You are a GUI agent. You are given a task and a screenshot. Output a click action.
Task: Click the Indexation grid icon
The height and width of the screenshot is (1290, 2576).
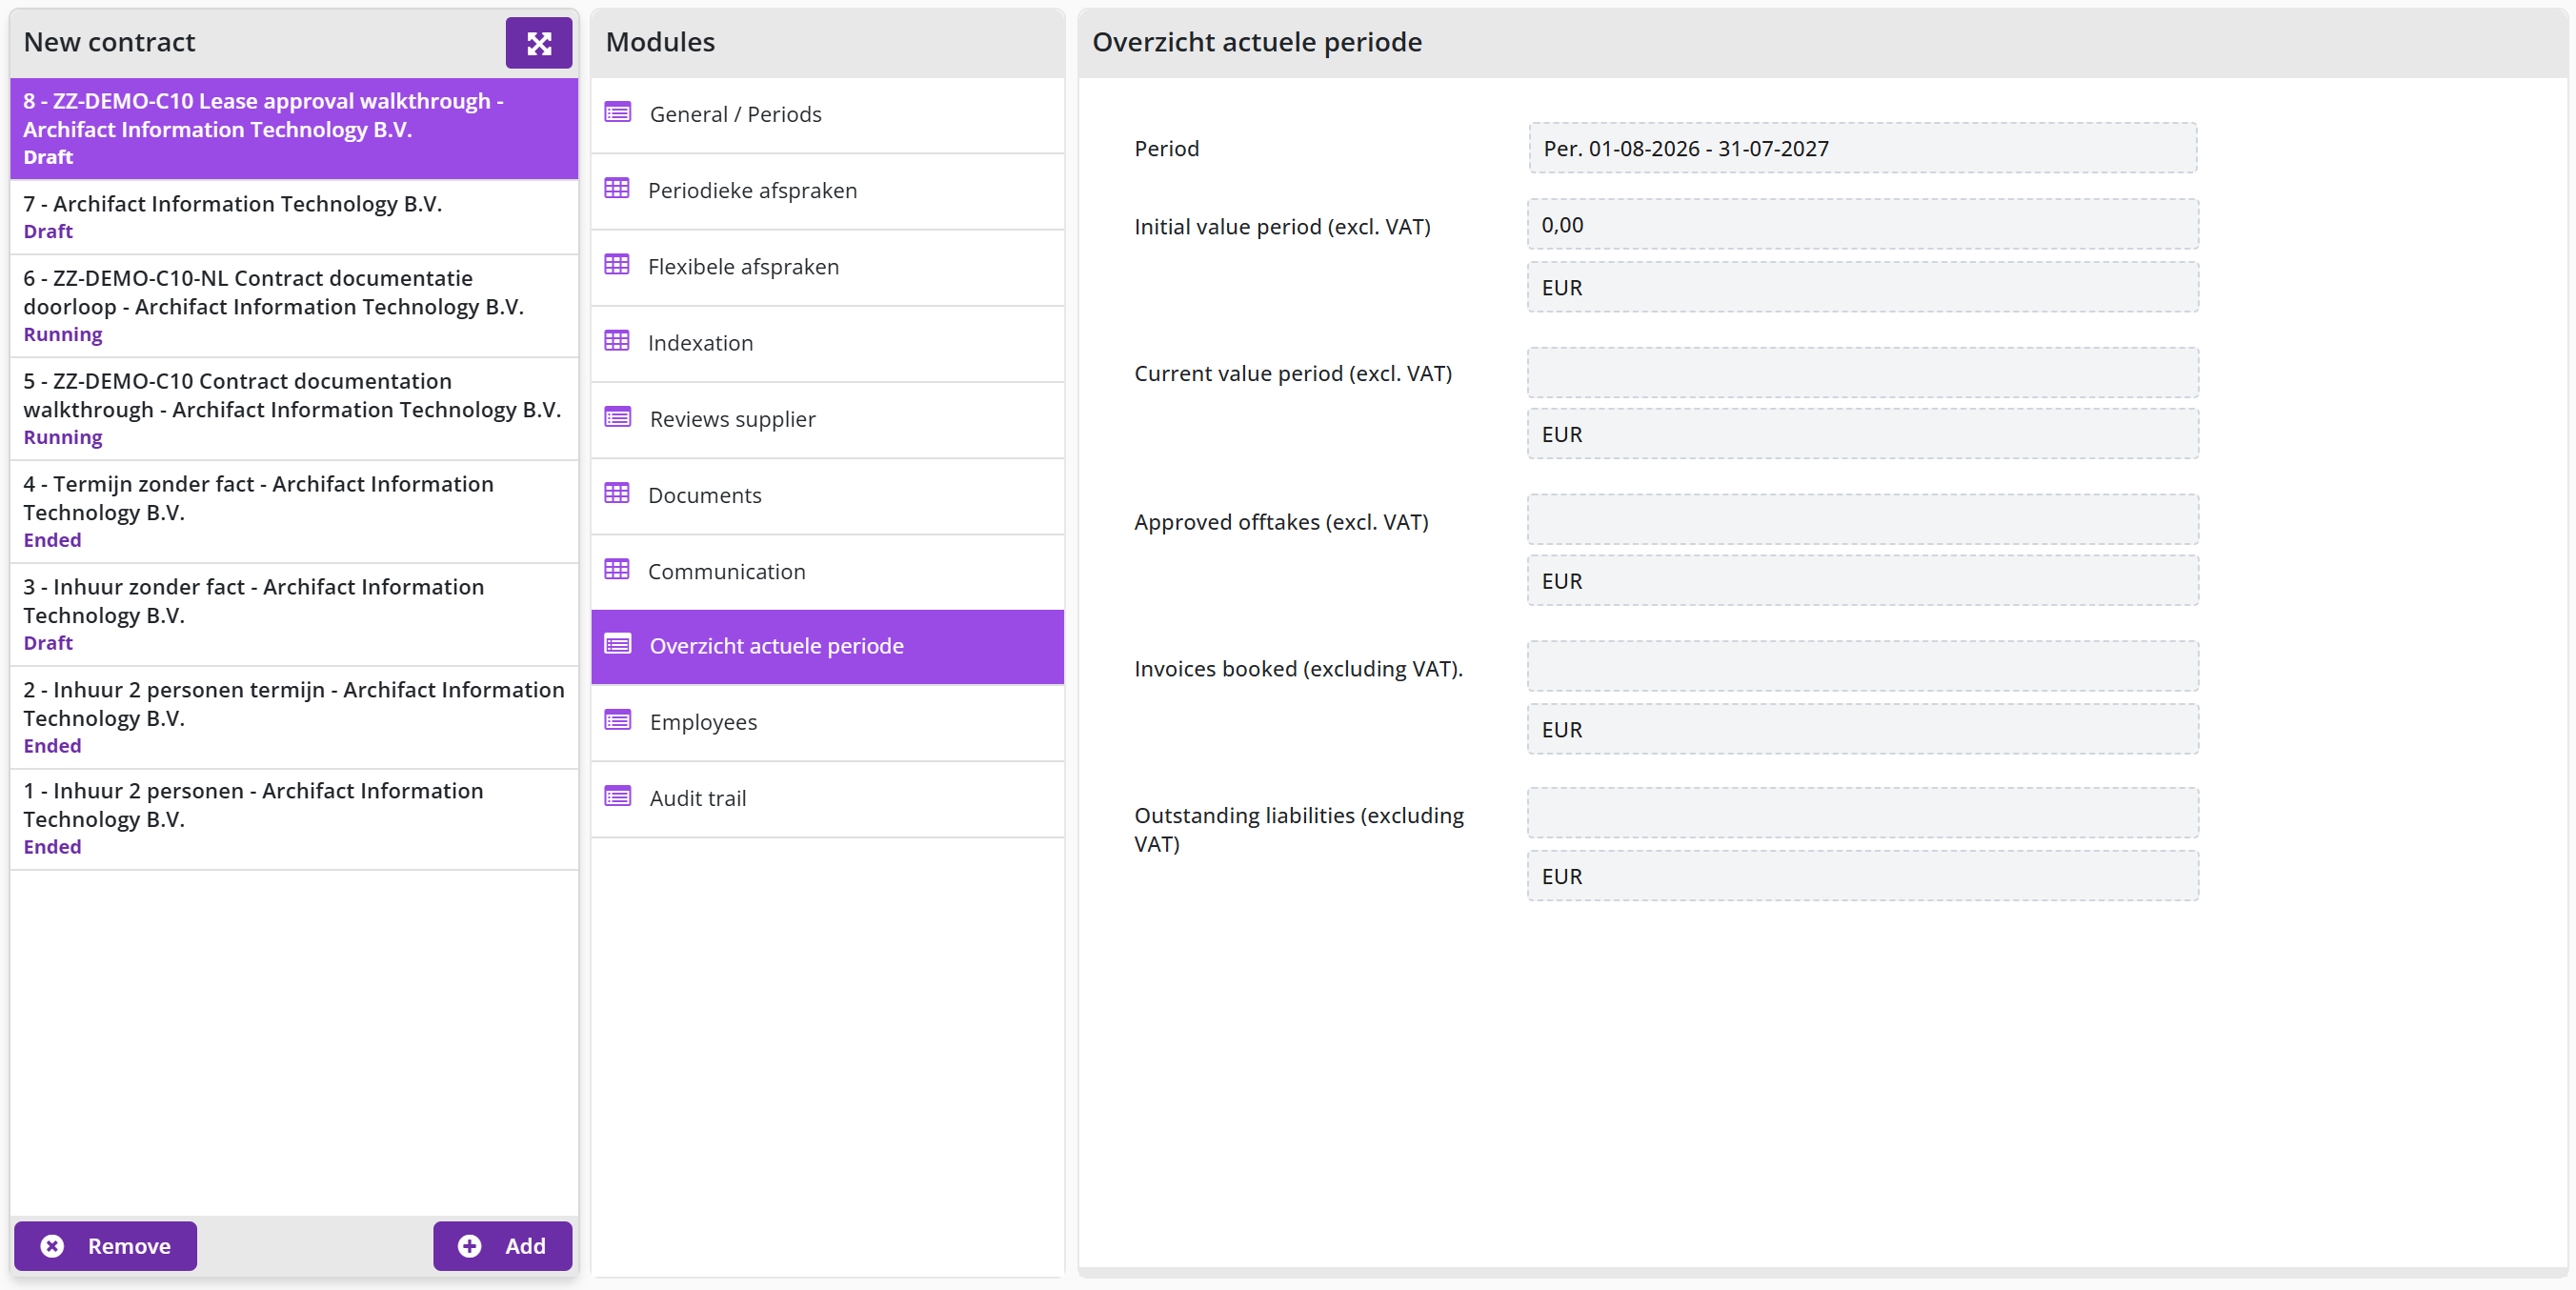[x=616, y=340]
